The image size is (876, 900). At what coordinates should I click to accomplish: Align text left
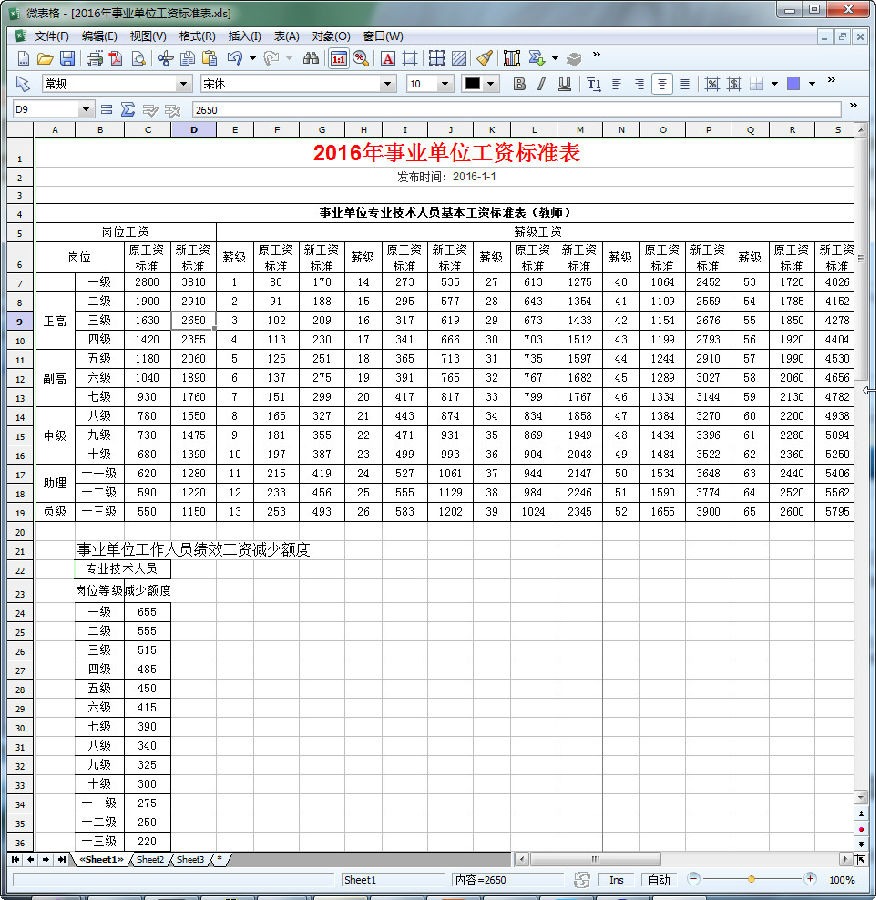[x=616, y=84]
